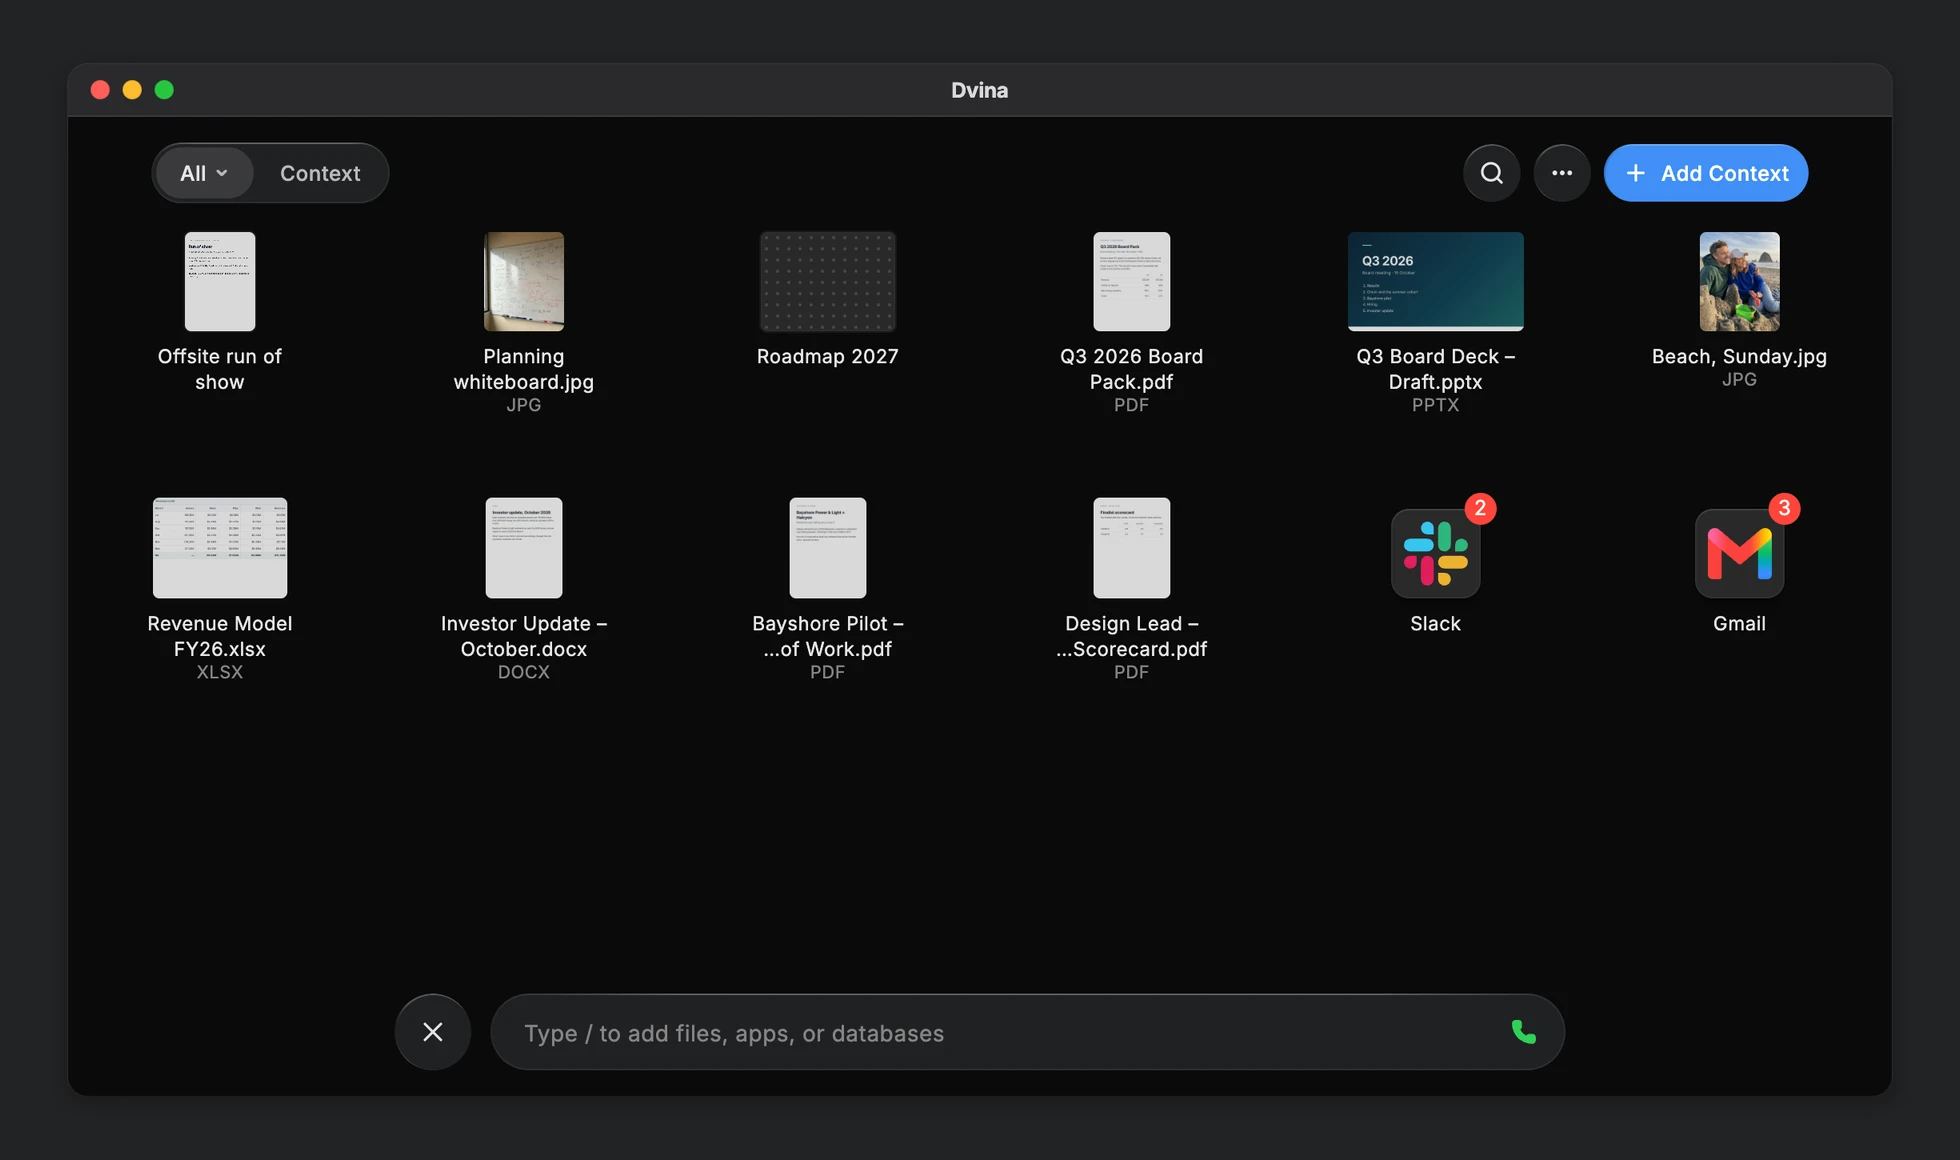Switch to the Context tab
The height and width of the screenshot is (1160, 1960).
tap(320, 173)
